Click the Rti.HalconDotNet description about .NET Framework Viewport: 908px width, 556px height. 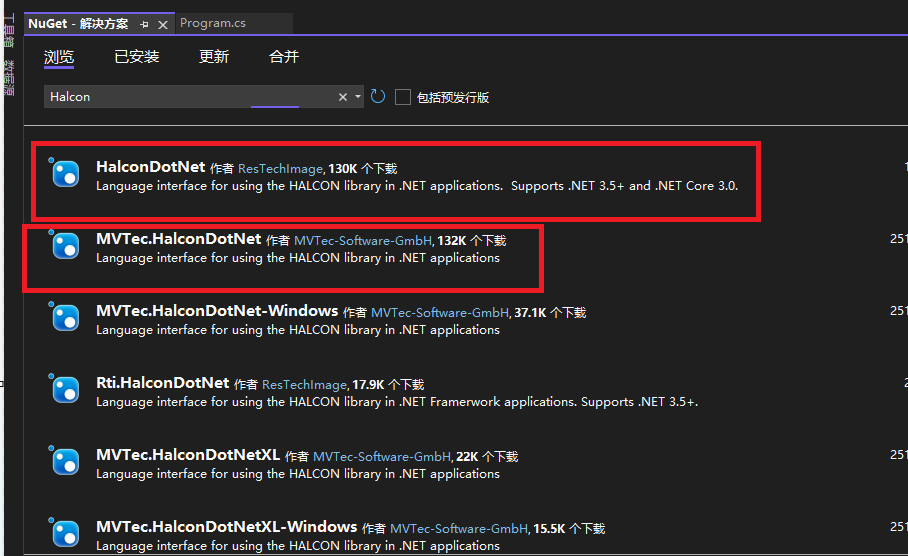397,402
